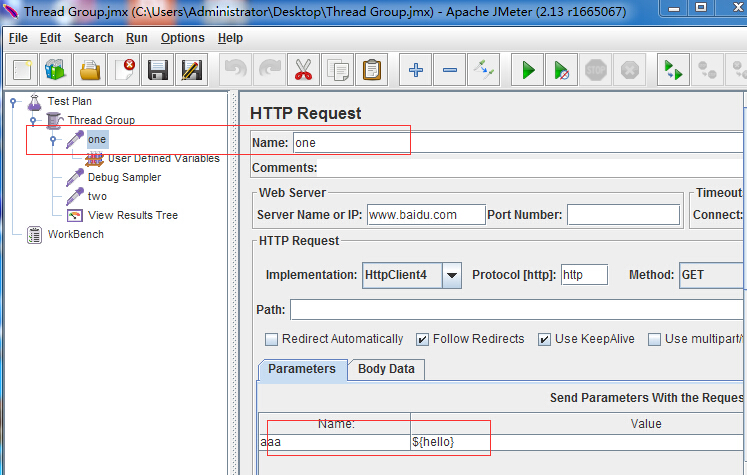
Task: Save the test plan with floppy icon
Action: point(158,70)
